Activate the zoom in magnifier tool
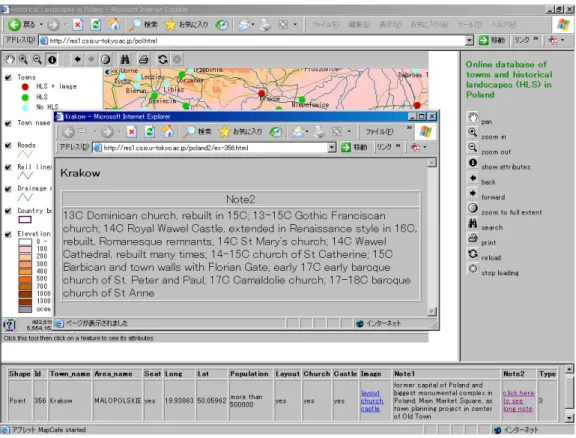This screenshot has width=576, height=438. click(x=24, y=60)
